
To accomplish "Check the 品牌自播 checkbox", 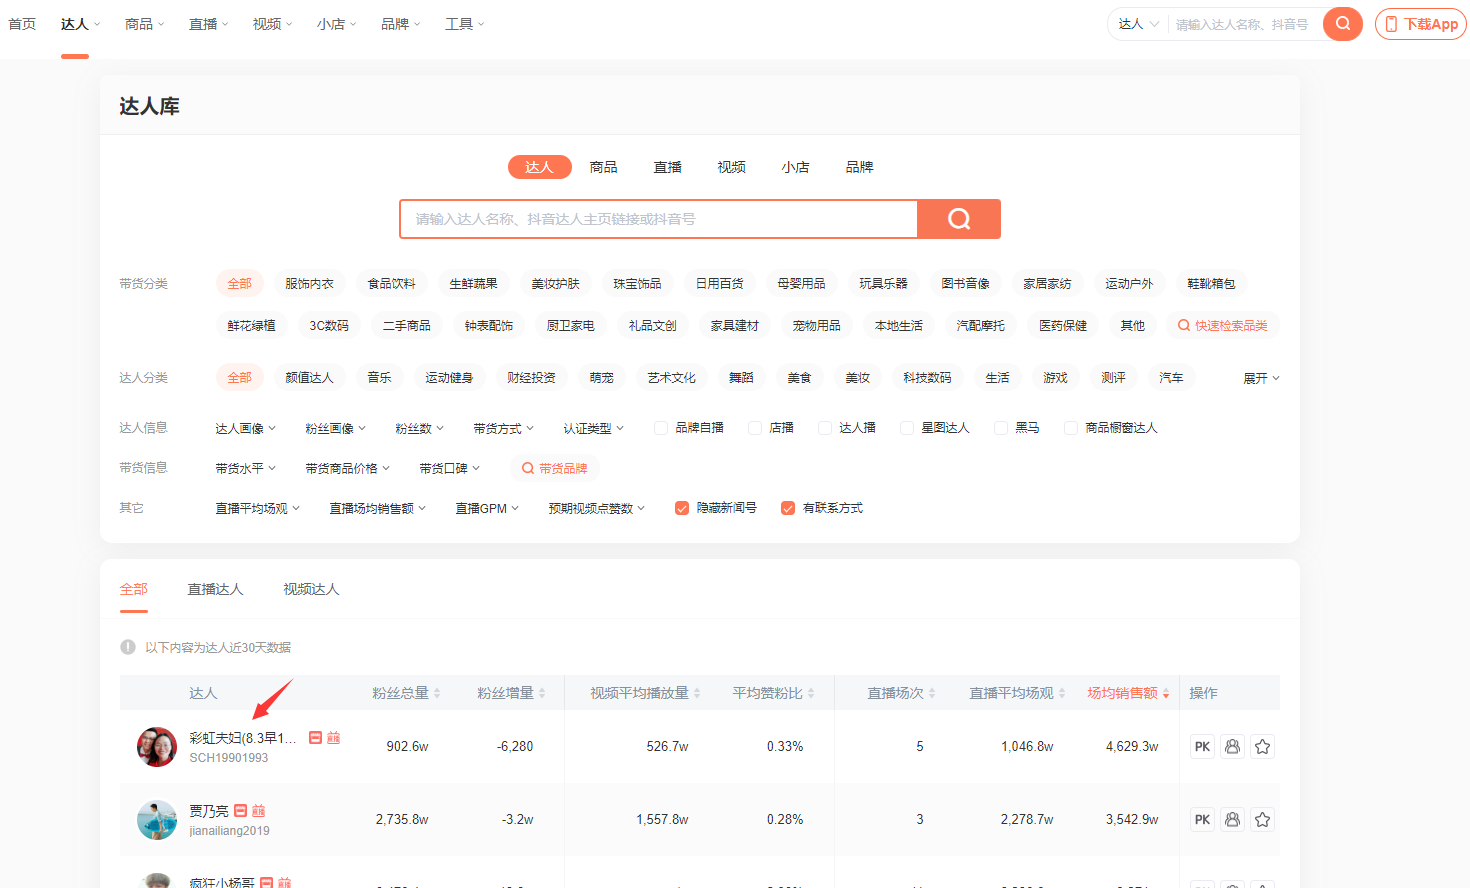I will pos(661,428).
